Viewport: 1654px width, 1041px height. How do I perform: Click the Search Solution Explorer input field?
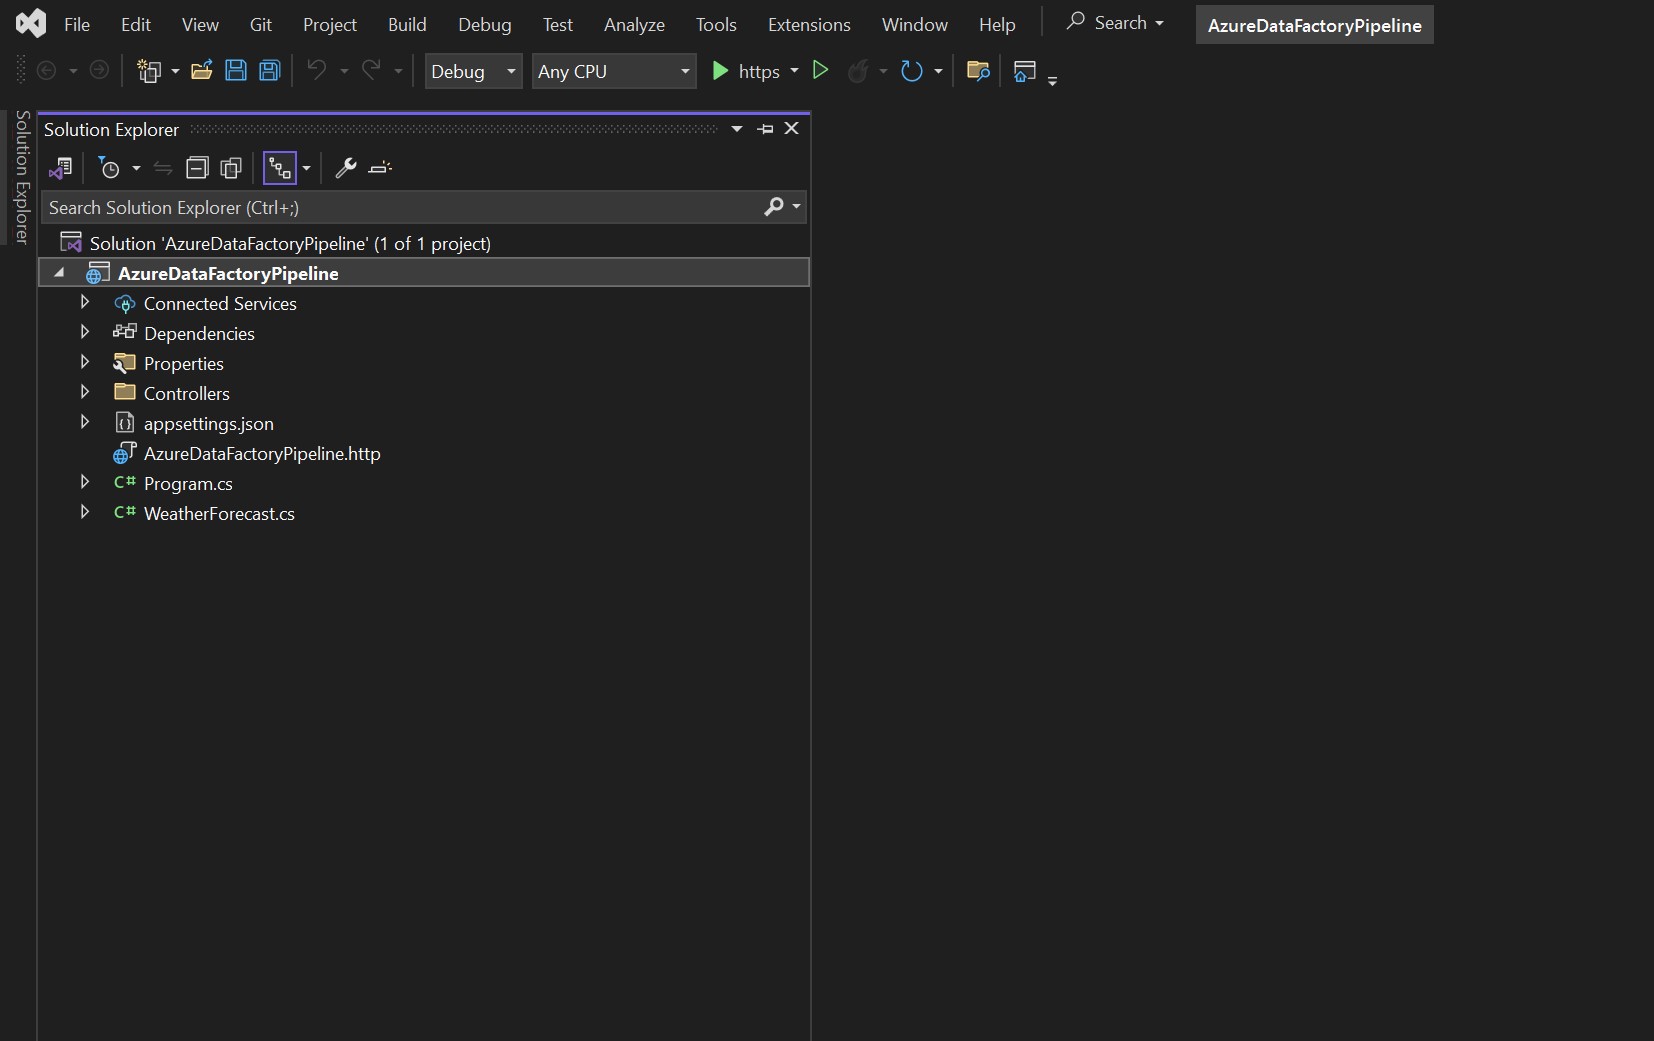pyautogui.click(x=400, y=207)
